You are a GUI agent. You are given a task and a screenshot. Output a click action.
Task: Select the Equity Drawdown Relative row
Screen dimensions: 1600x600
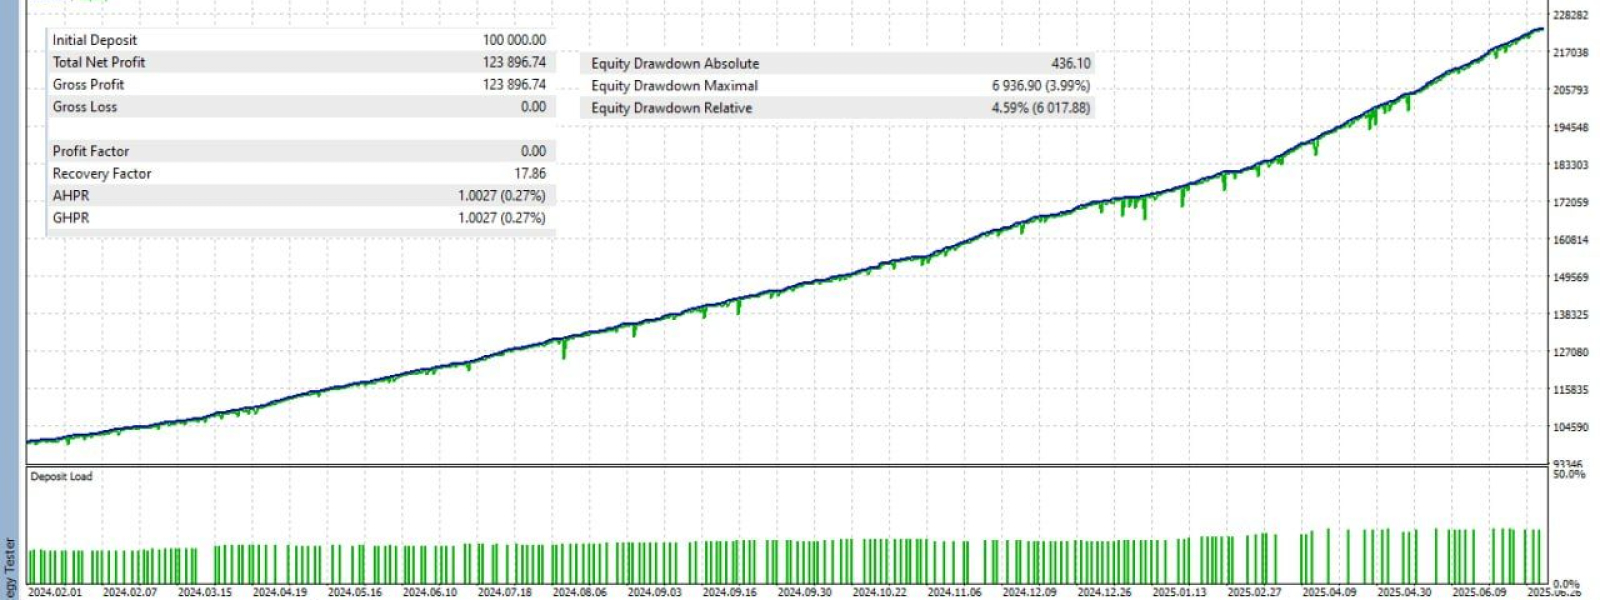coord(838,107)
